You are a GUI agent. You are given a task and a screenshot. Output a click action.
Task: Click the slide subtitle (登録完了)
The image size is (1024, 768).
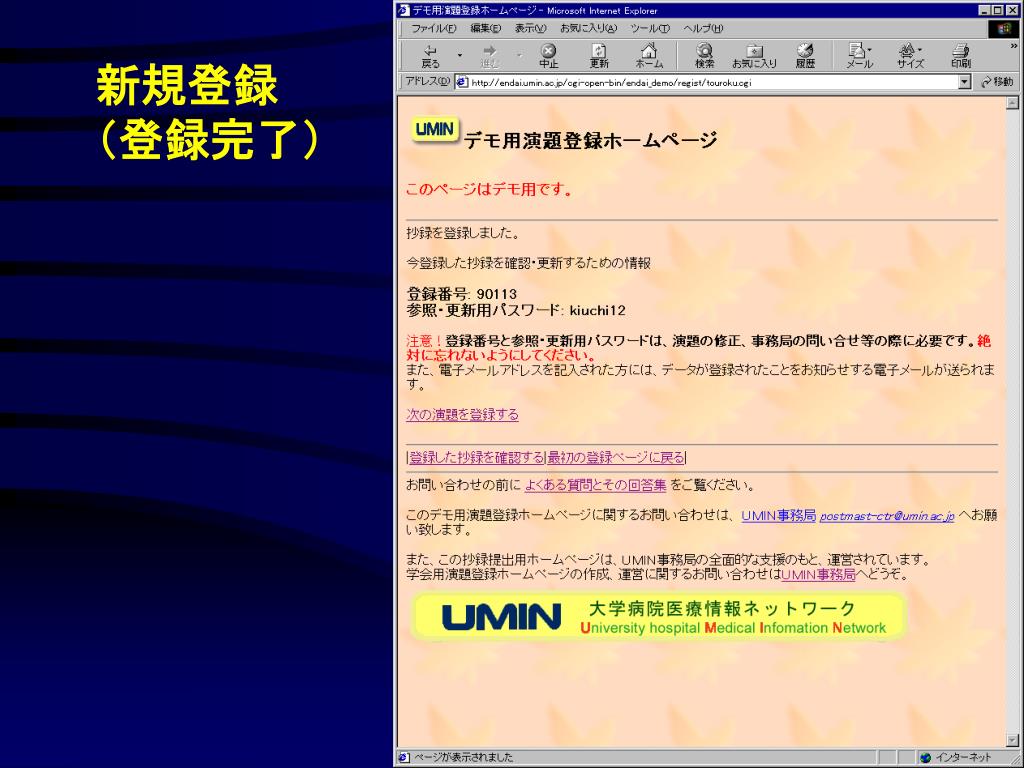click(x=208, y=140)
